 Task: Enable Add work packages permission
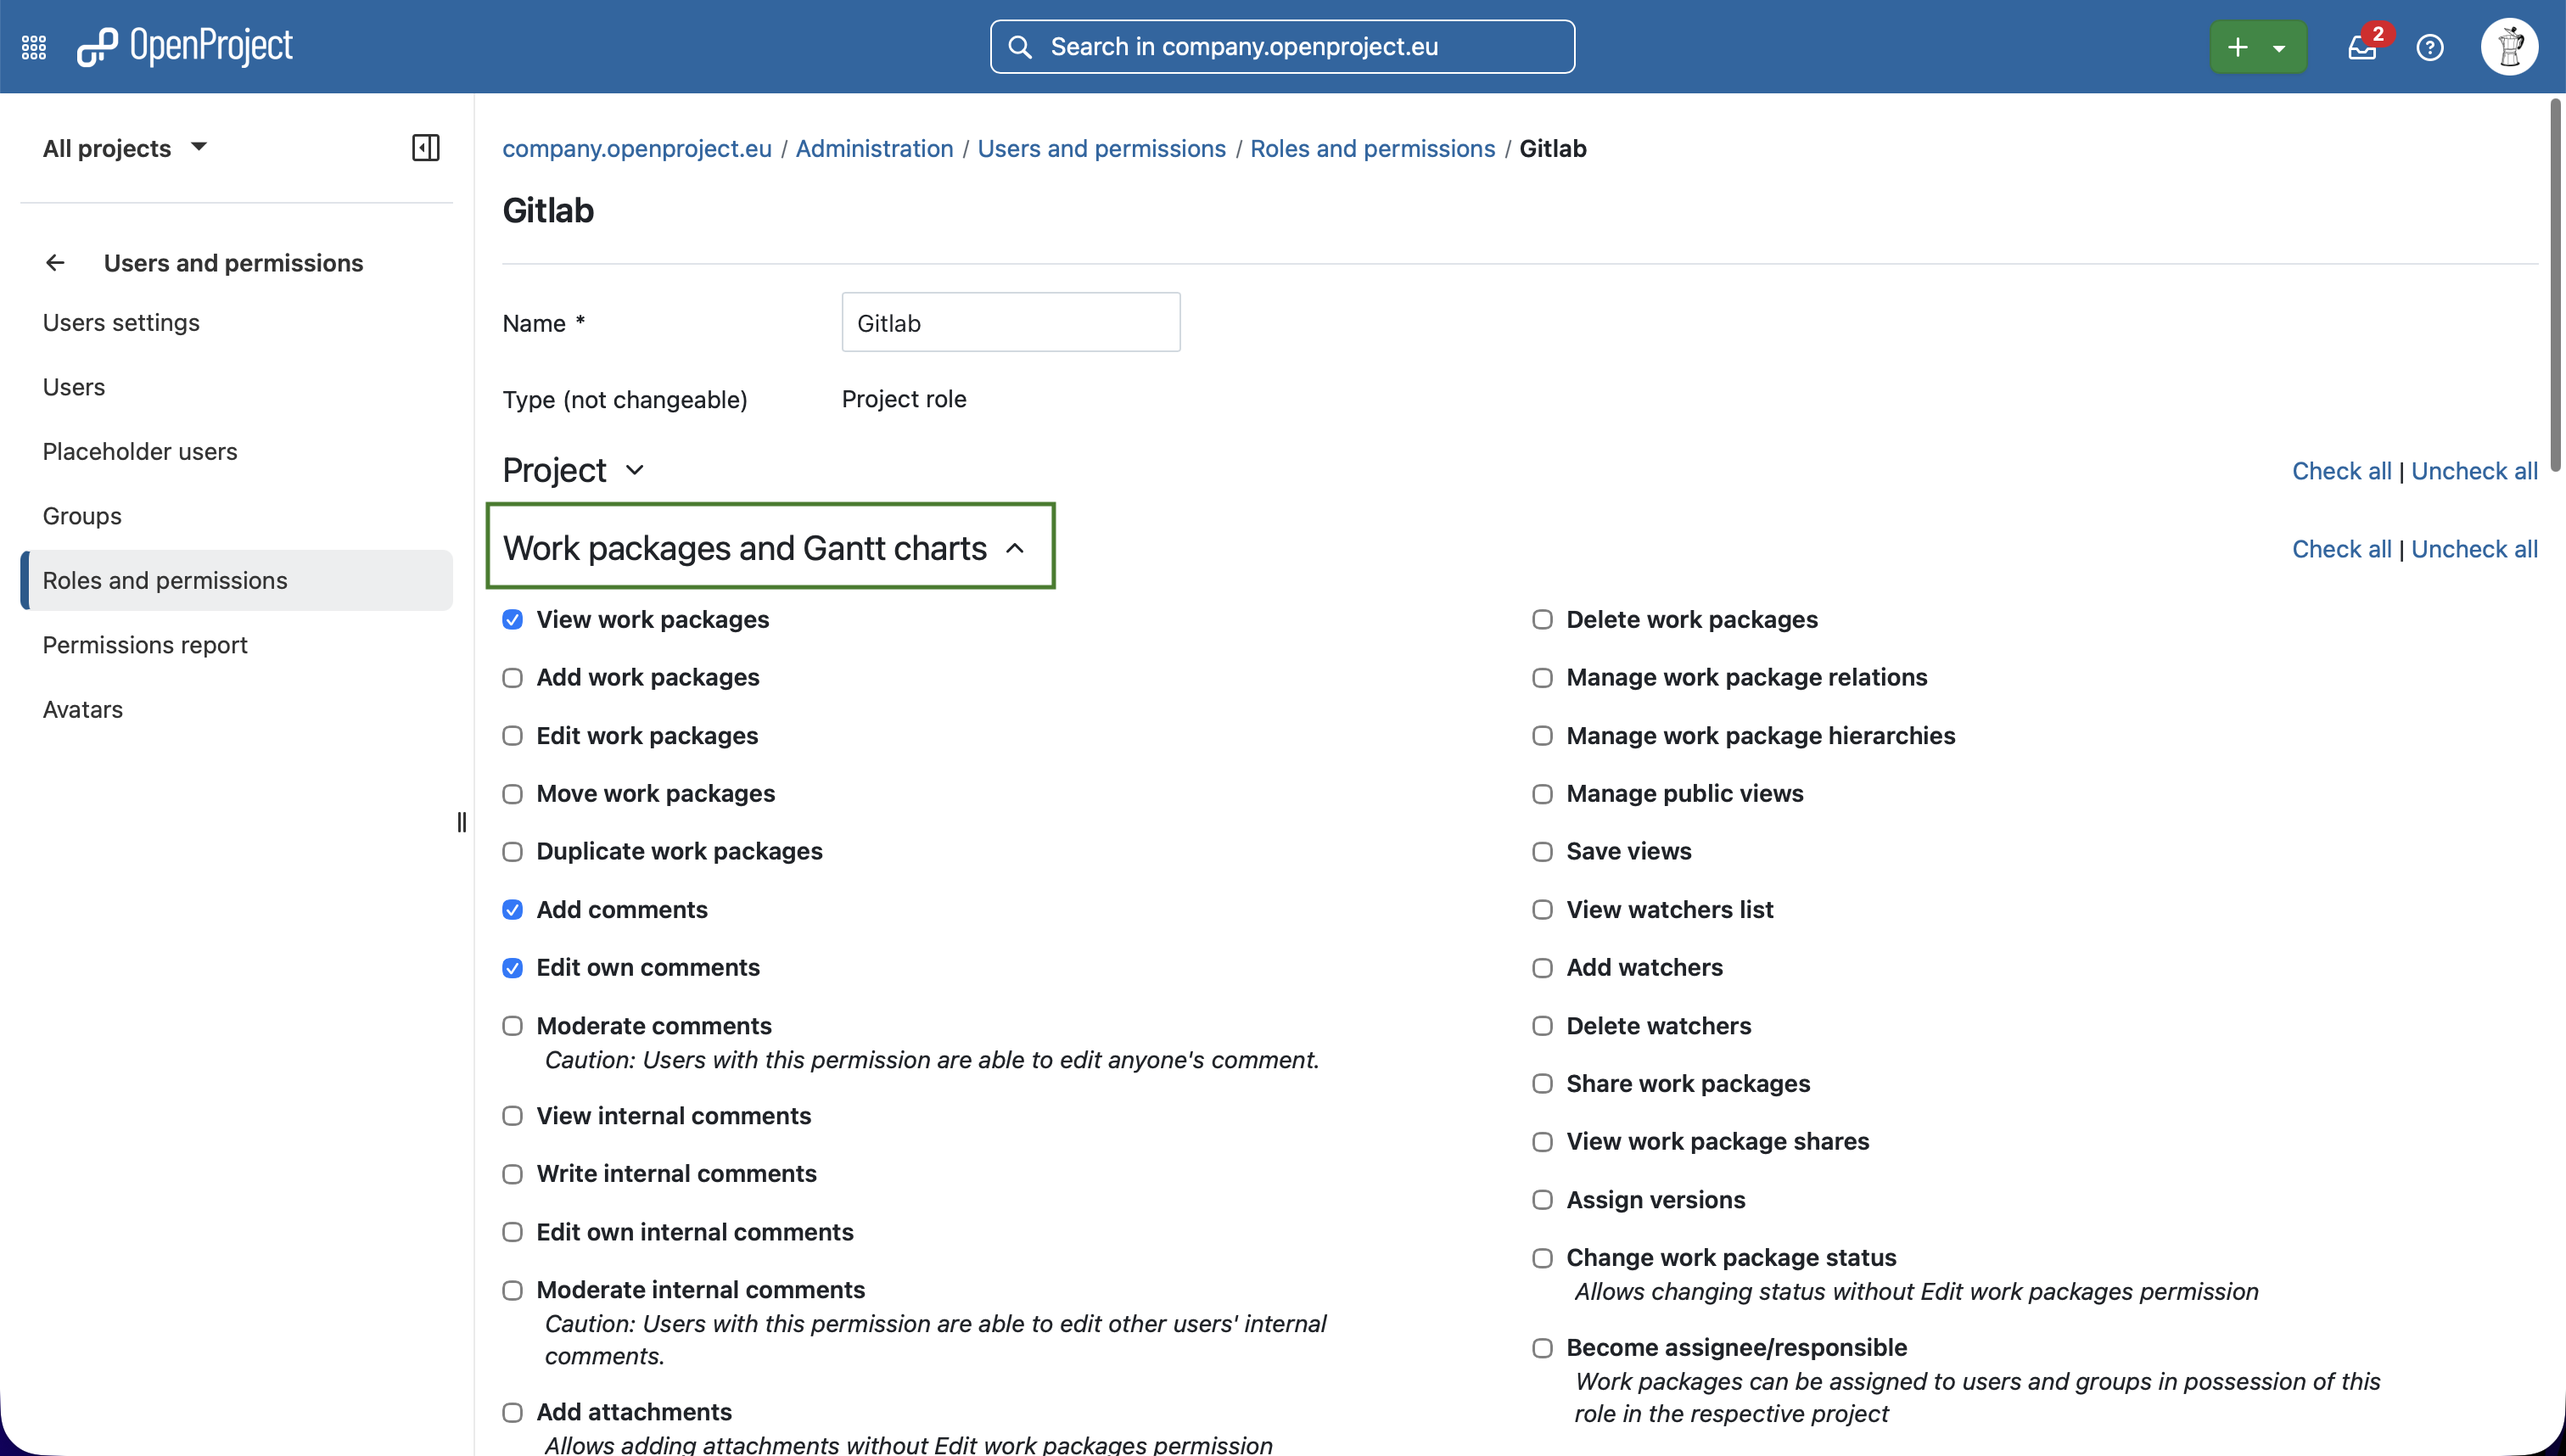click(512, 678)
